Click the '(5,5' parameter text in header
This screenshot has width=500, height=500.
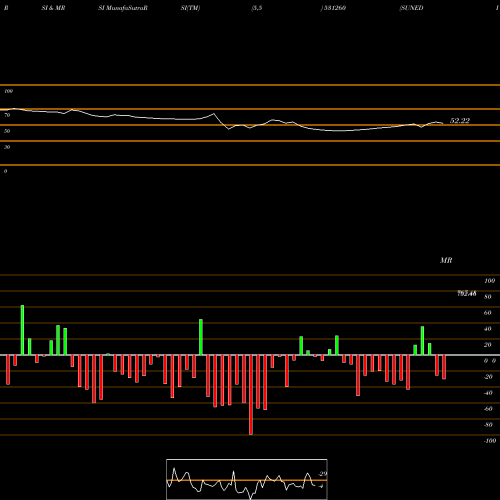tap(257, 8)
